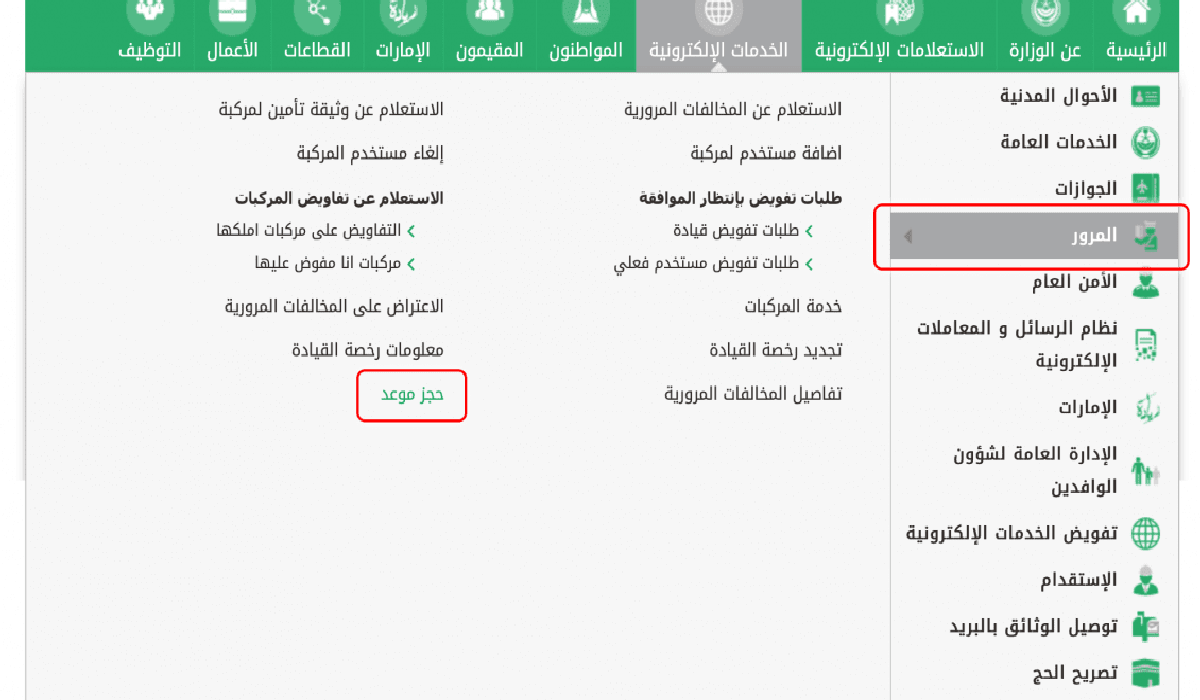The image size is (1200, 700).
Task: Expand vehicles I own authorizations (التفاويض على مركبات املكها) chevron
Action: 411,231
